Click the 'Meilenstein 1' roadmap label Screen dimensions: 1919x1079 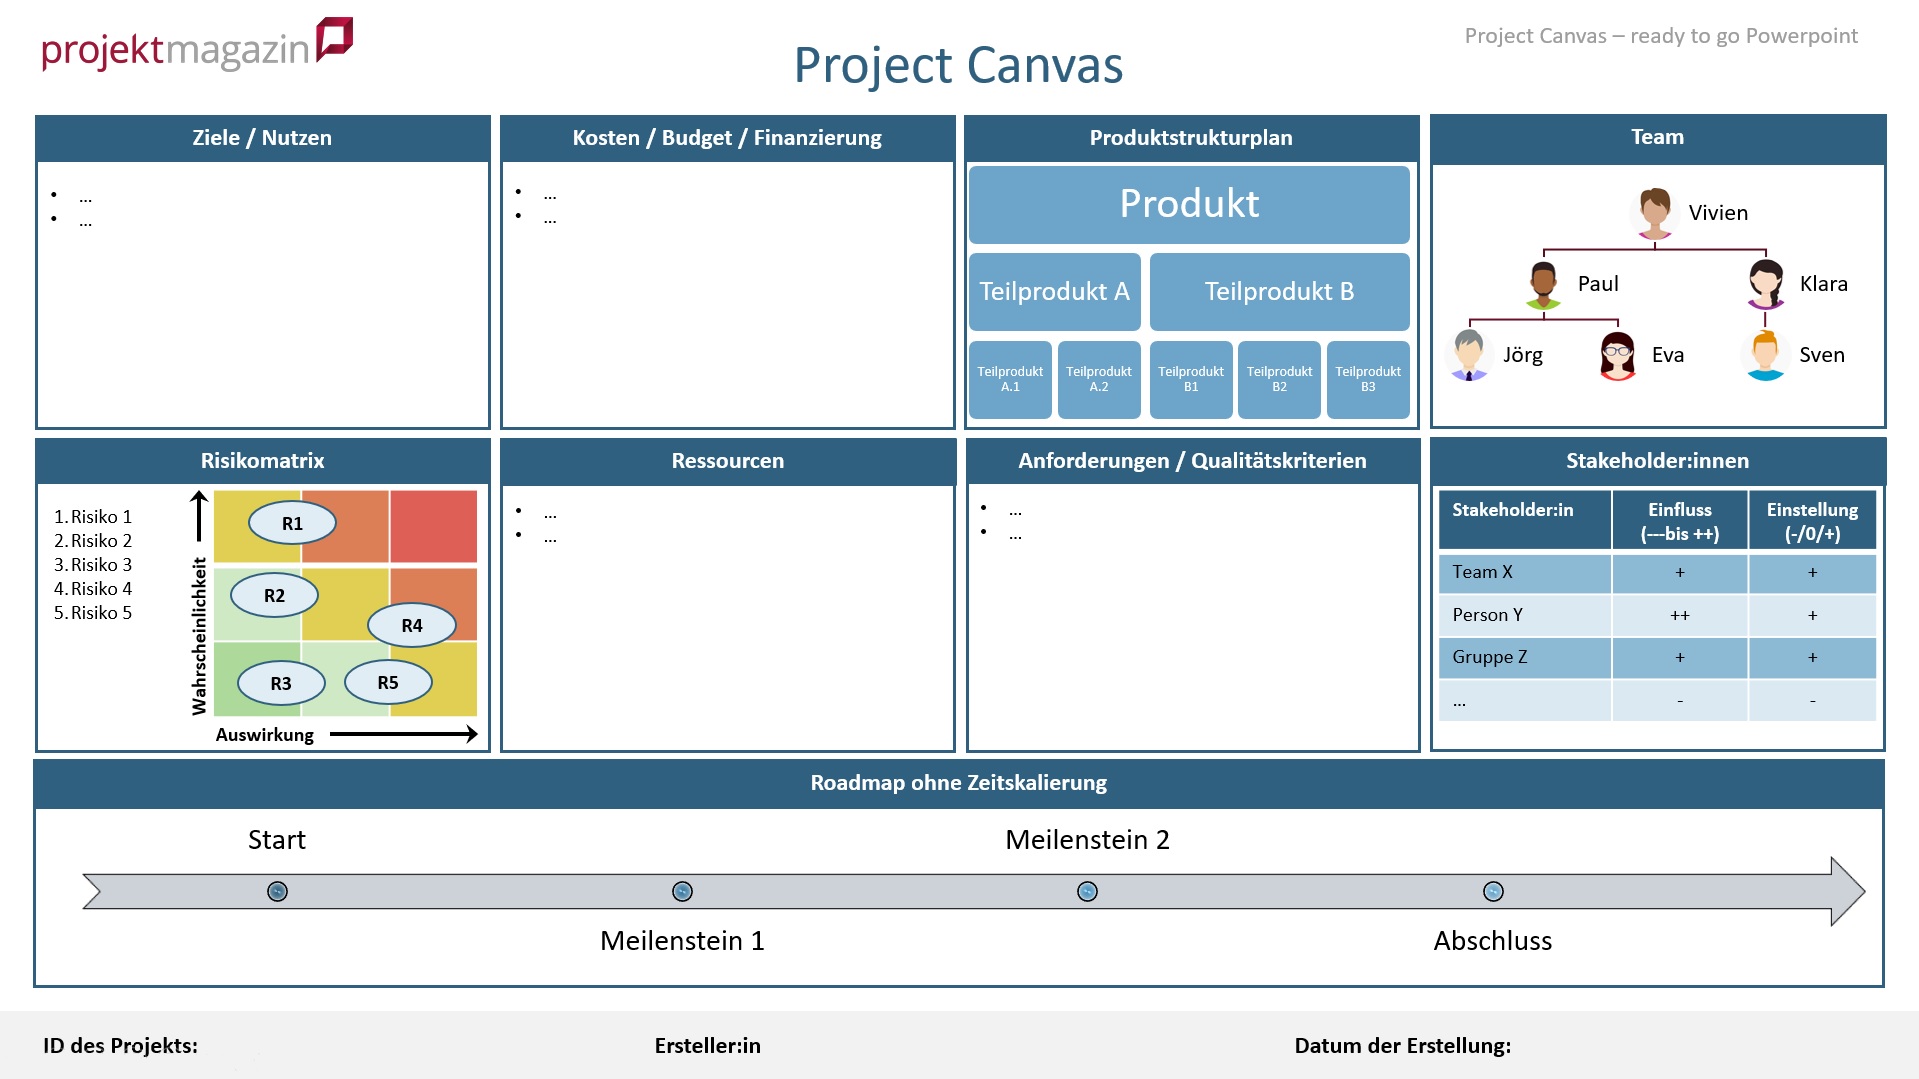(682, 941)
